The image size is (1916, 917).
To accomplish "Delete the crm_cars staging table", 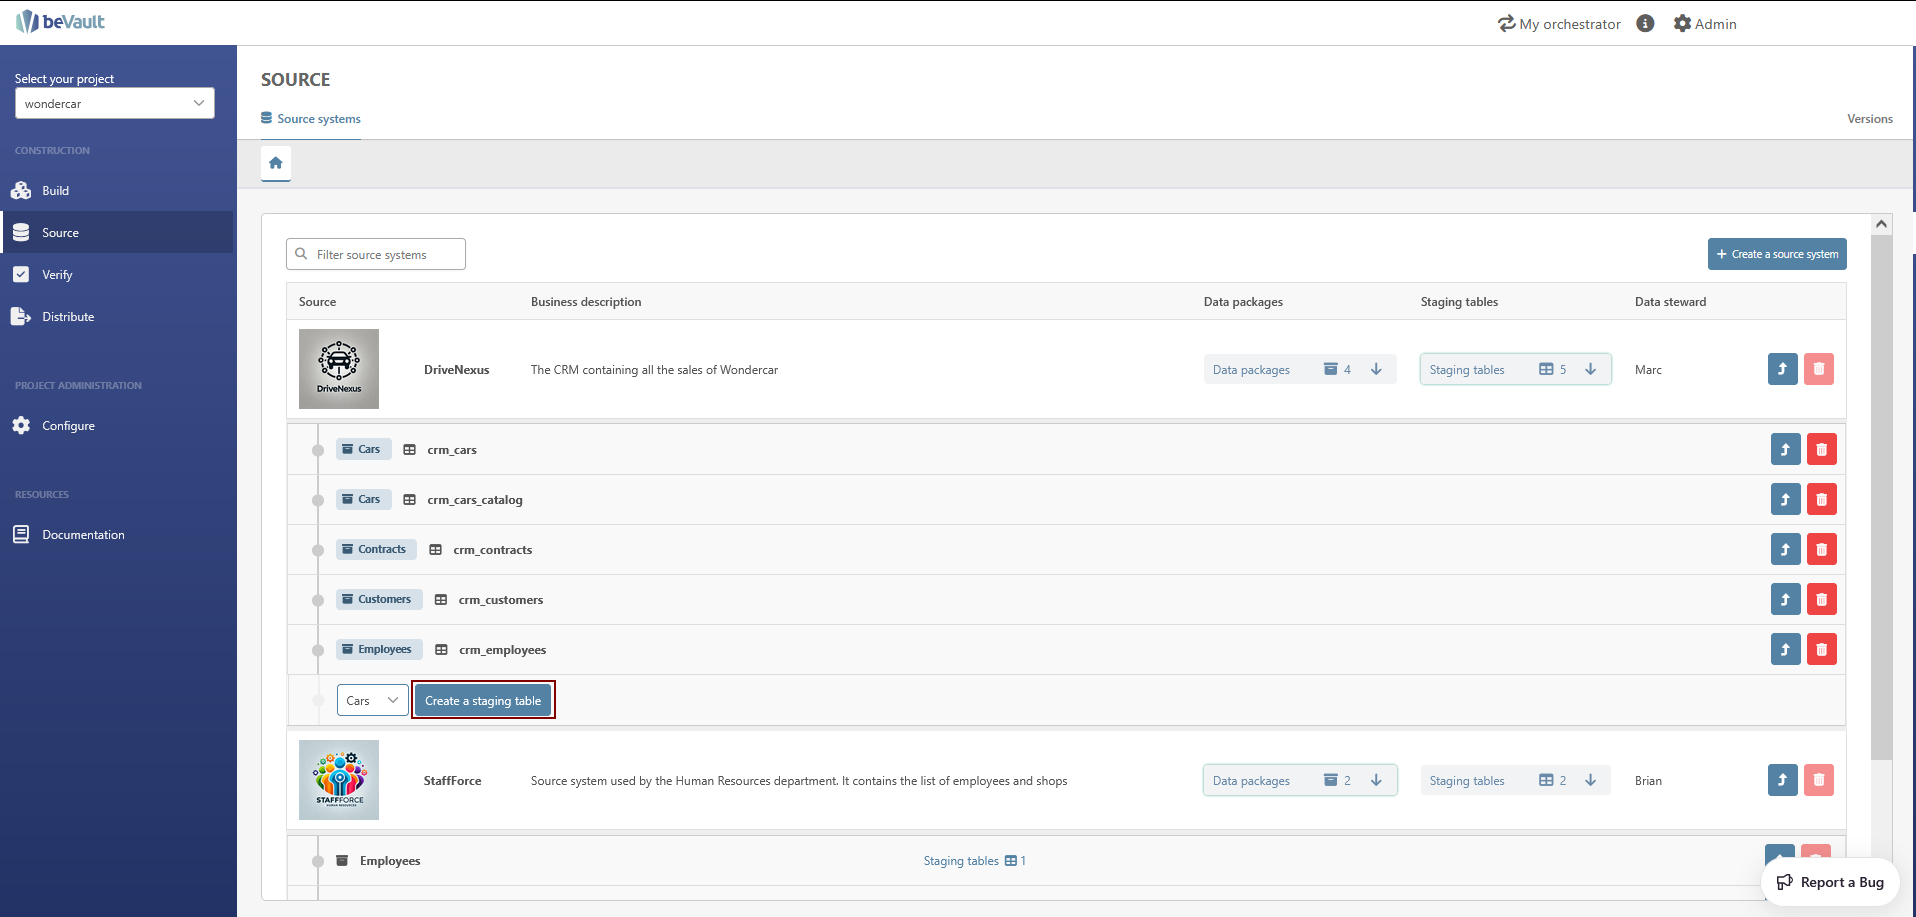I will 1821,450.
